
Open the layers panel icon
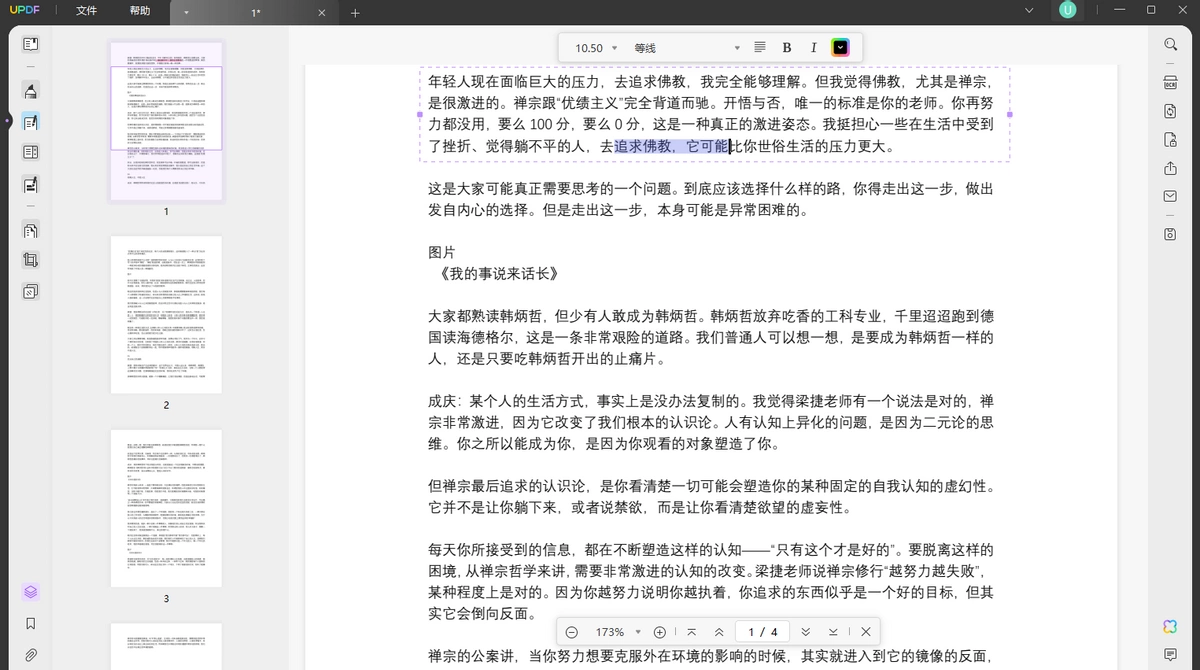[x=31, y=592]
